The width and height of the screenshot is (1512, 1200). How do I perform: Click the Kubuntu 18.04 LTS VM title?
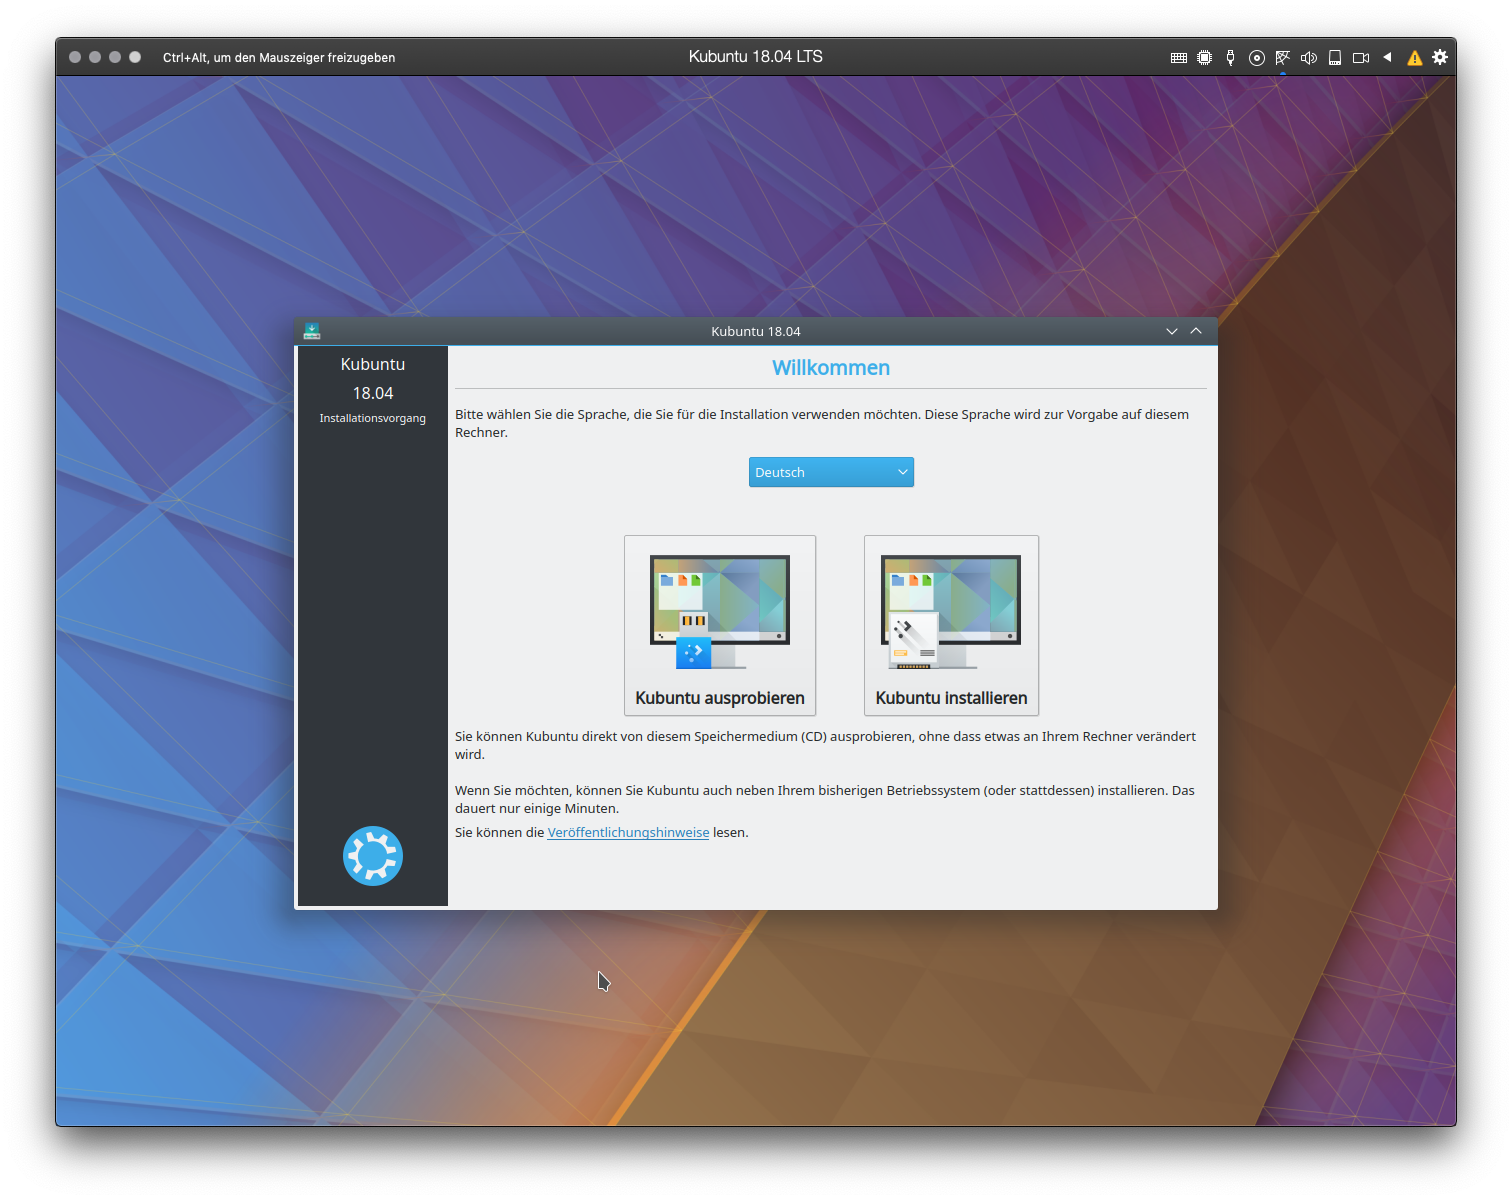756,57
